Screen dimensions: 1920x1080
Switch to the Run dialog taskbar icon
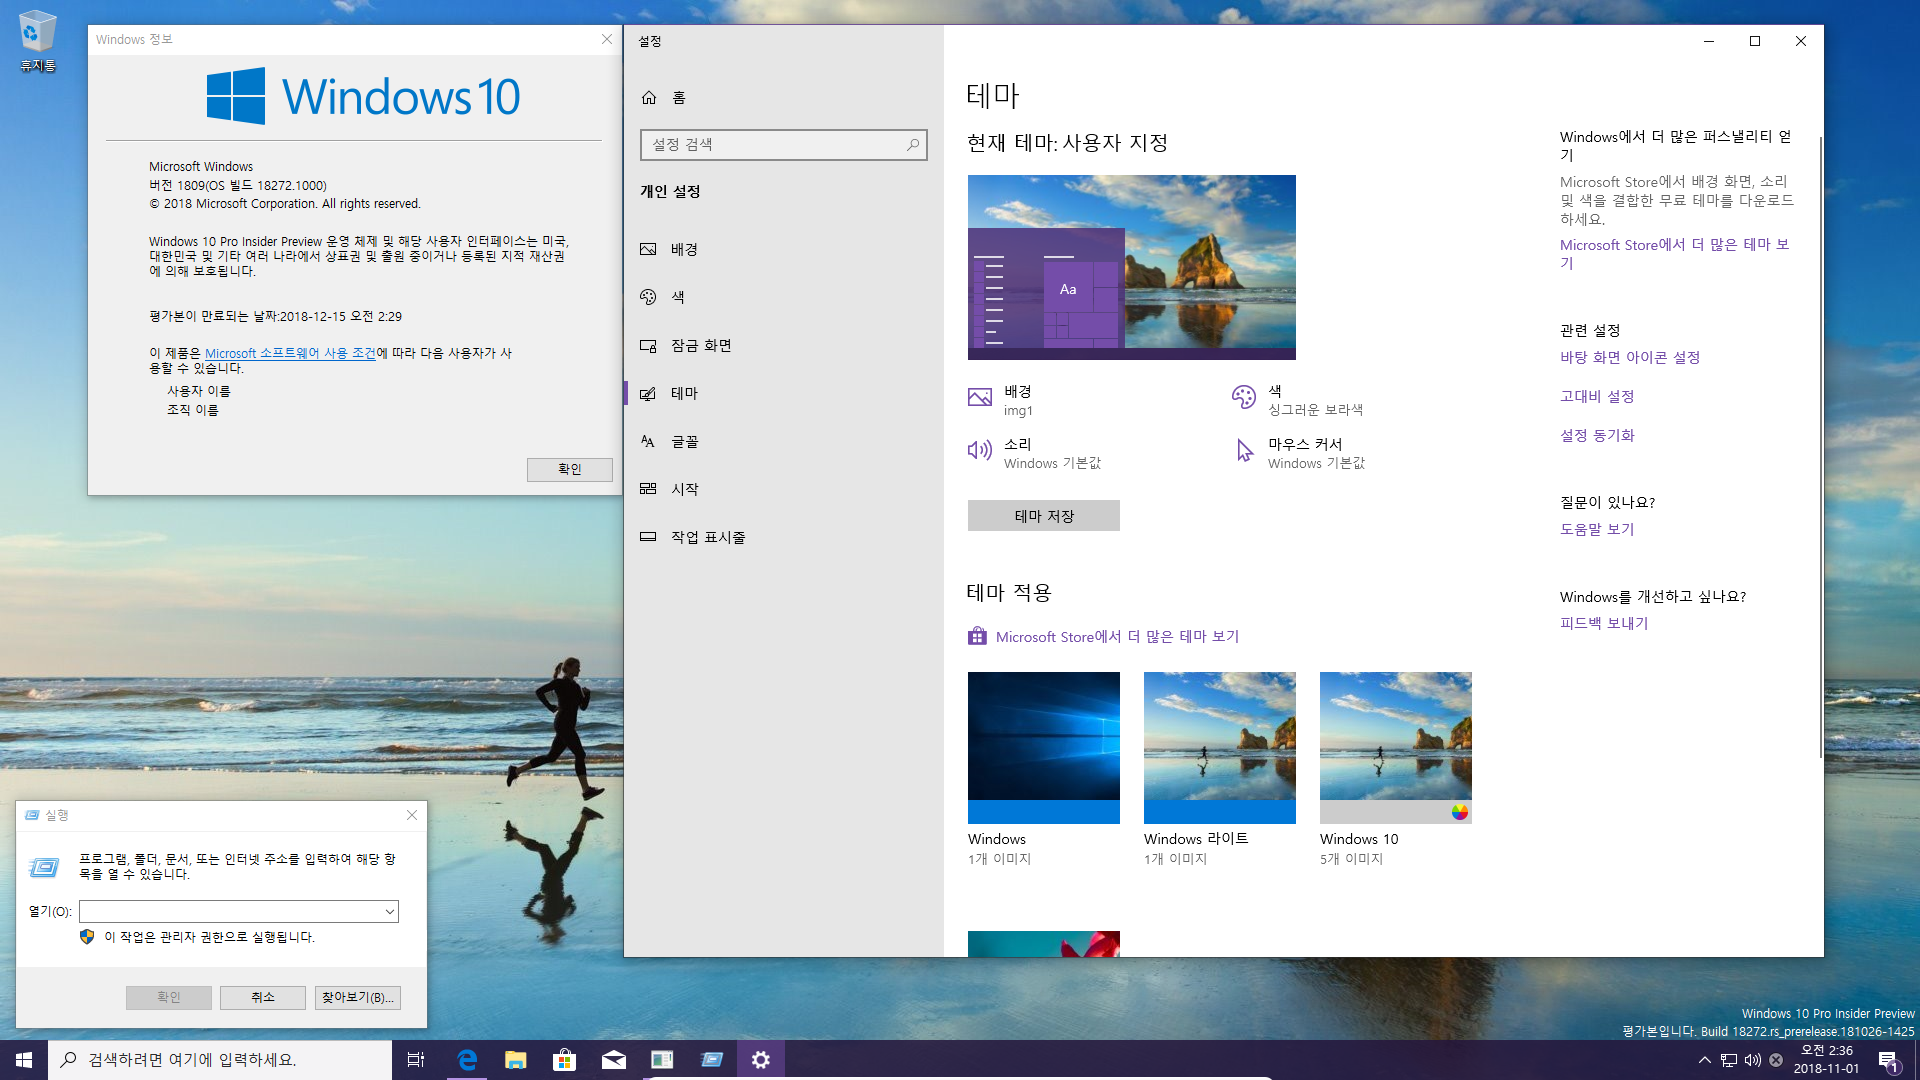point(711,1060)
